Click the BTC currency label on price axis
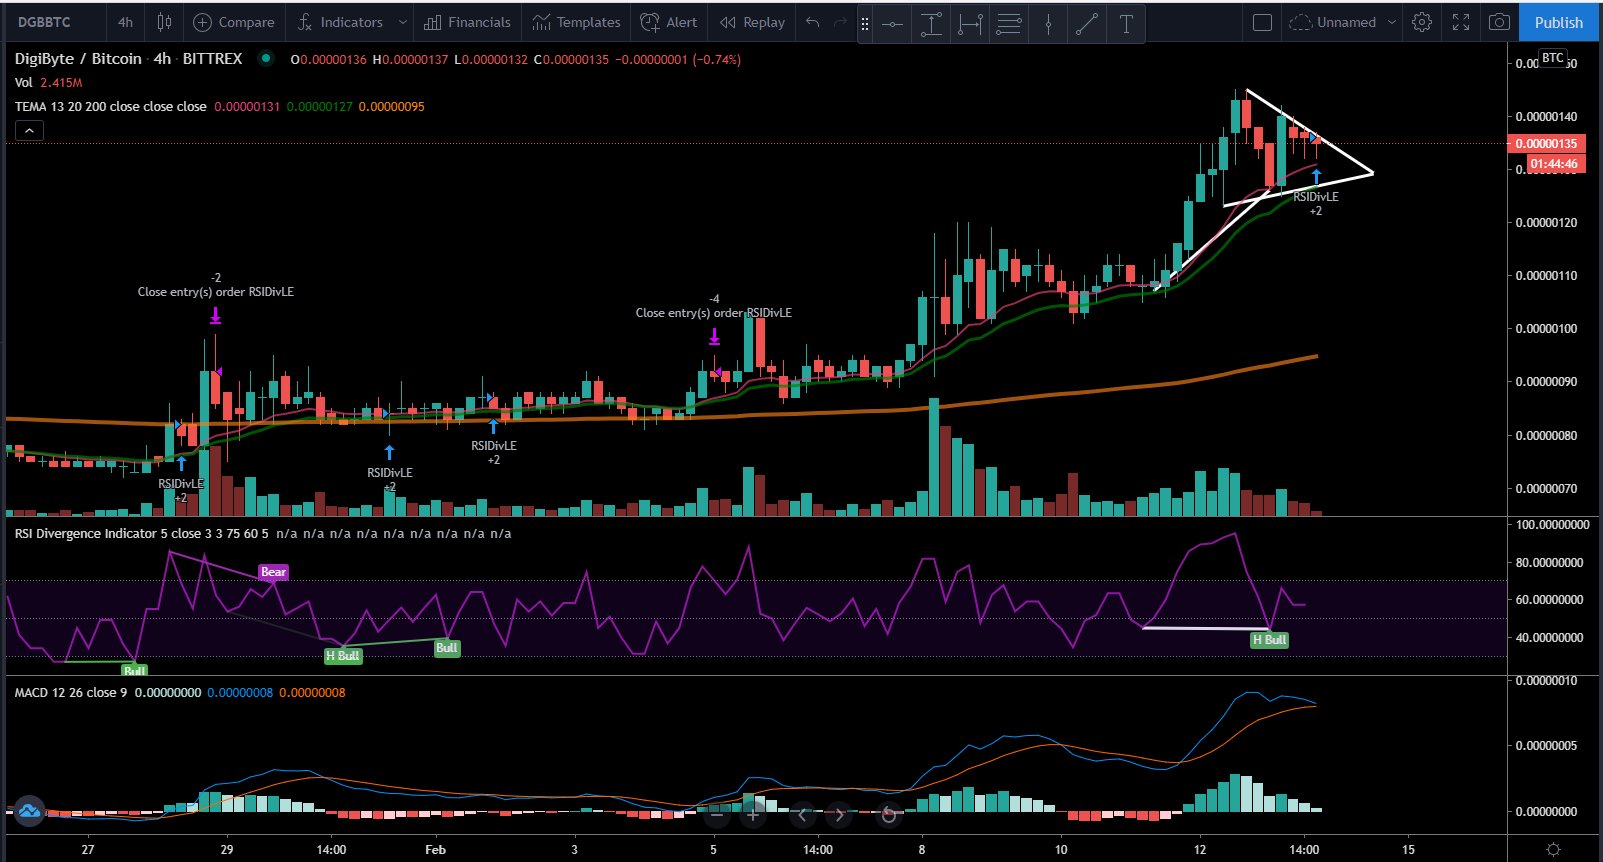Image resolution: width=1603 pixels, height=862 pixels. [x=1552, y=58]
